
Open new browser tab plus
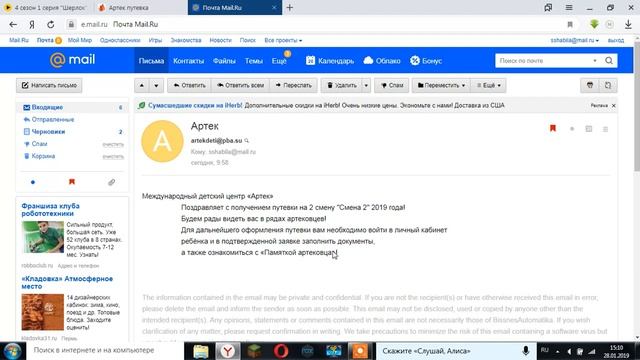click(289, 7)
